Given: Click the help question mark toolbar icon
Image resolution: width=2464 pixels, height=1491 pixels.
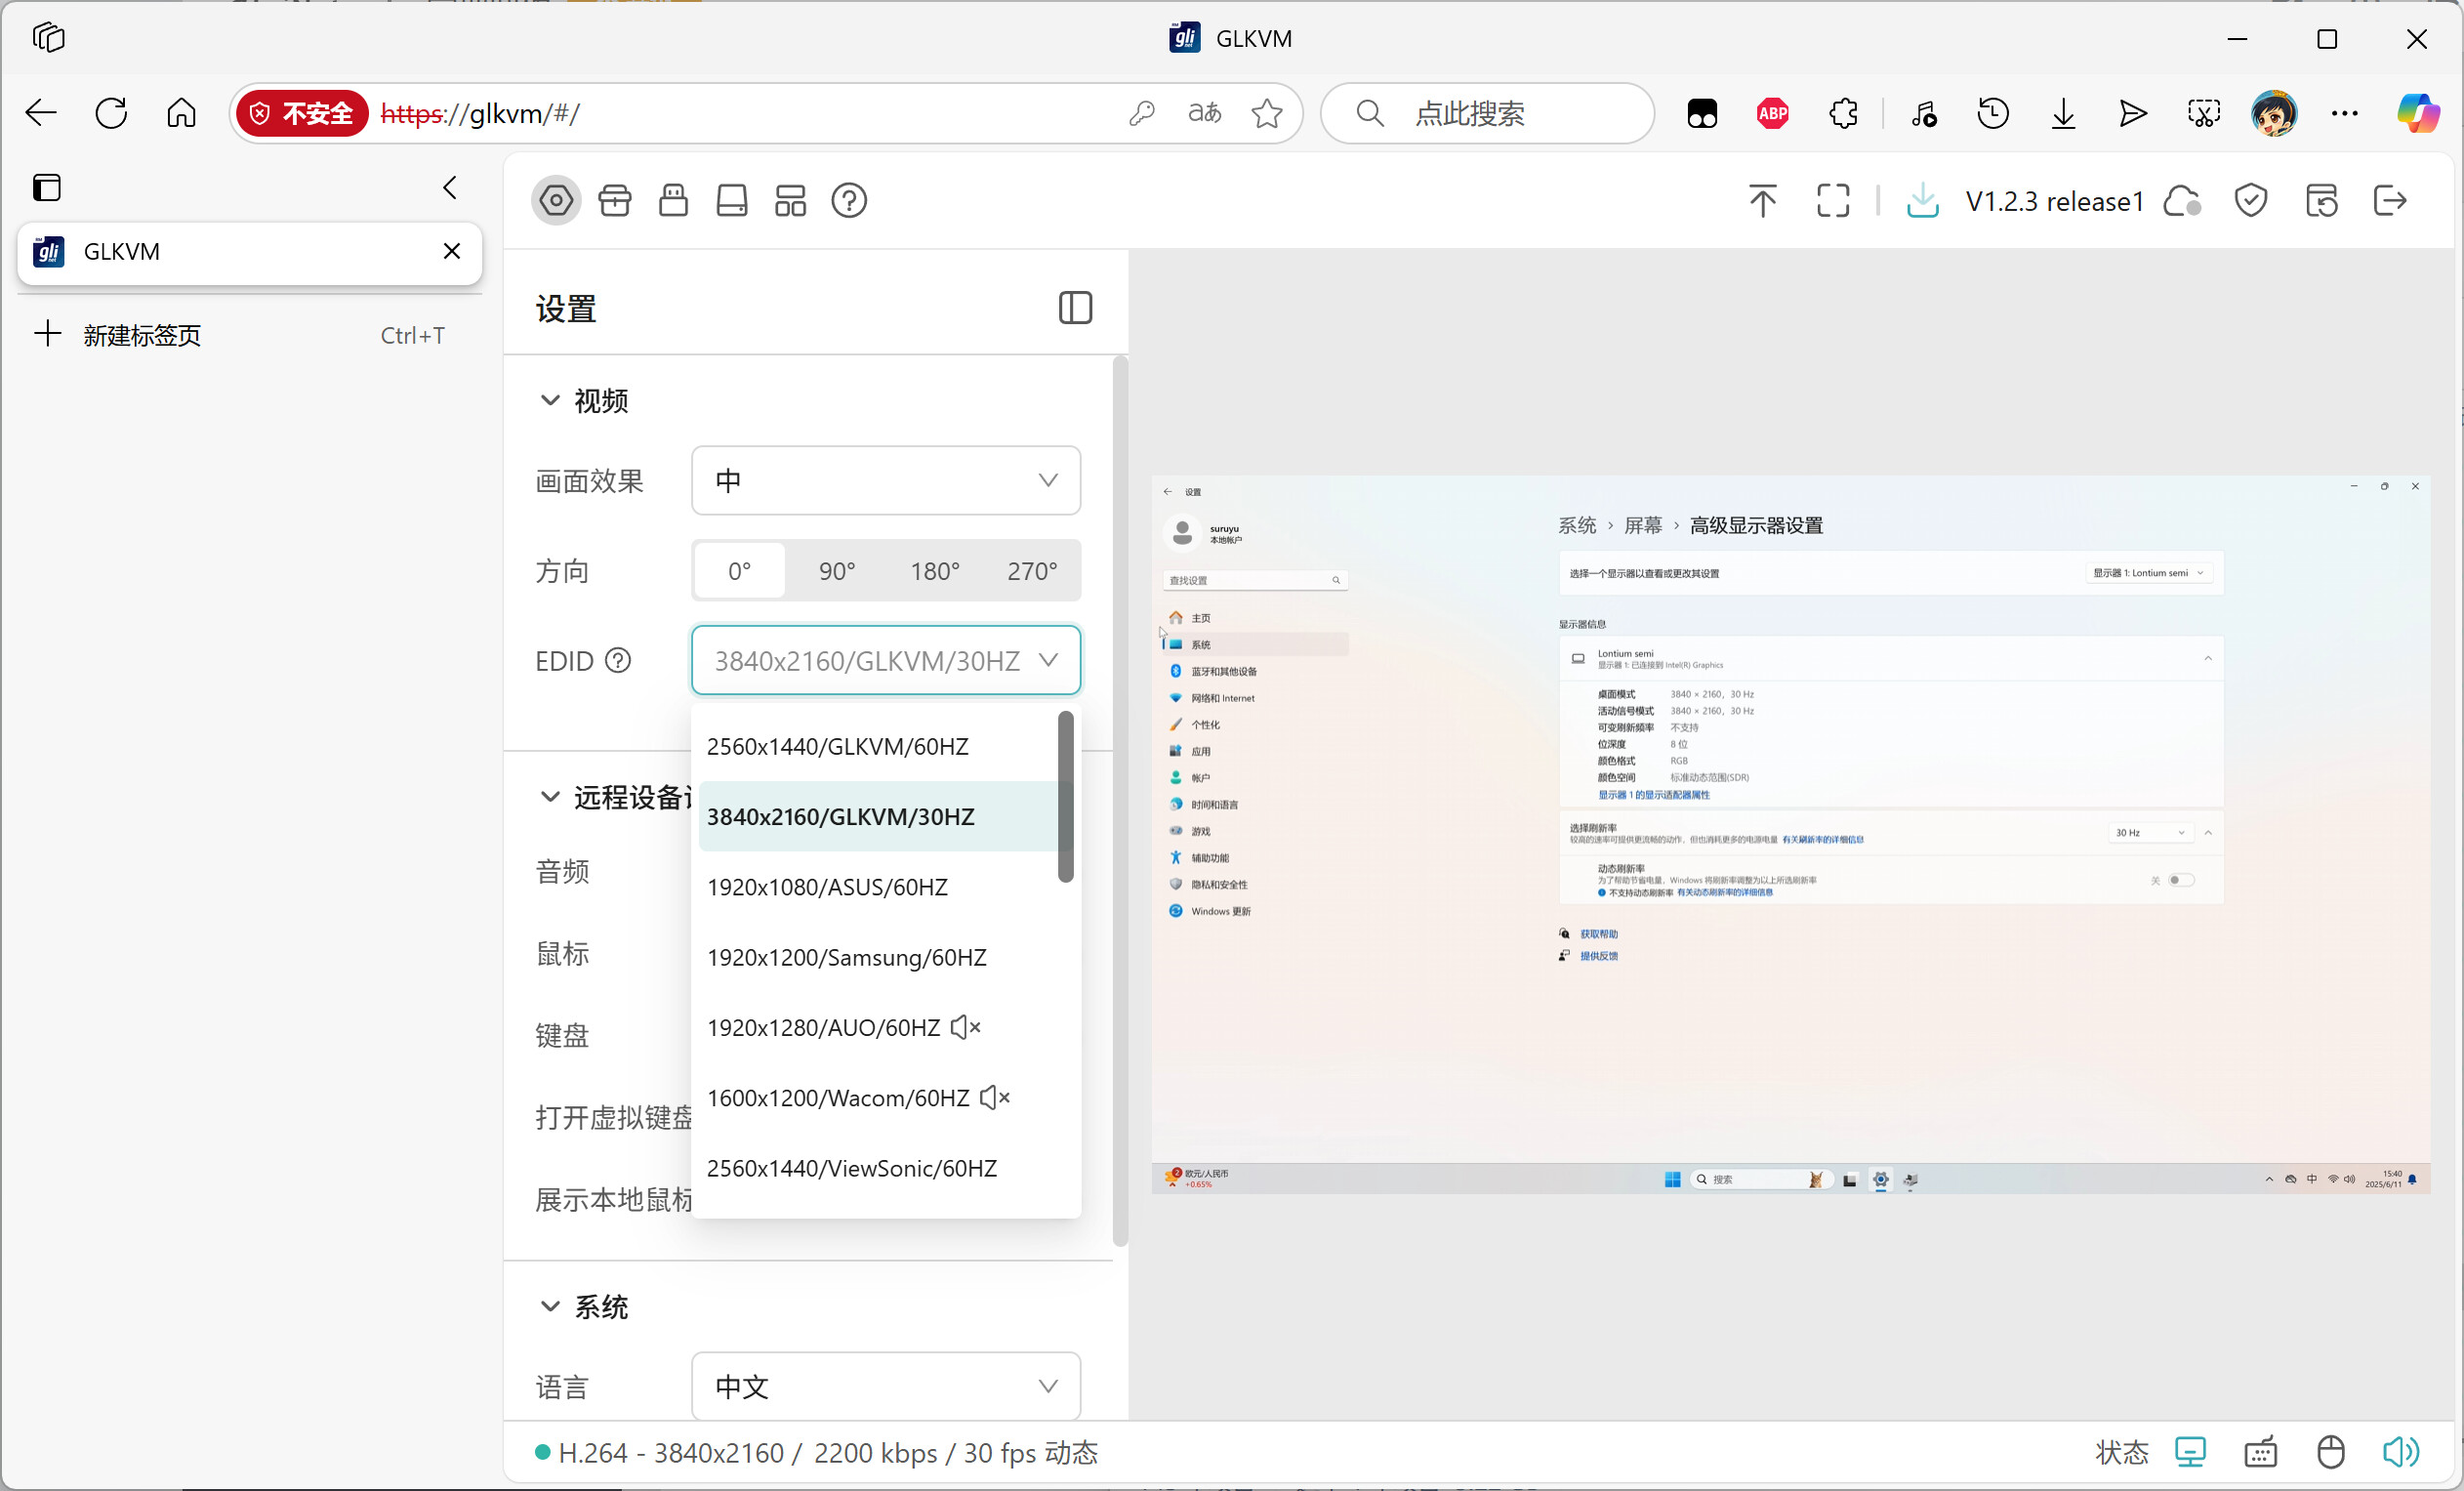Looking at the screenshot, I should pos(848,201).
